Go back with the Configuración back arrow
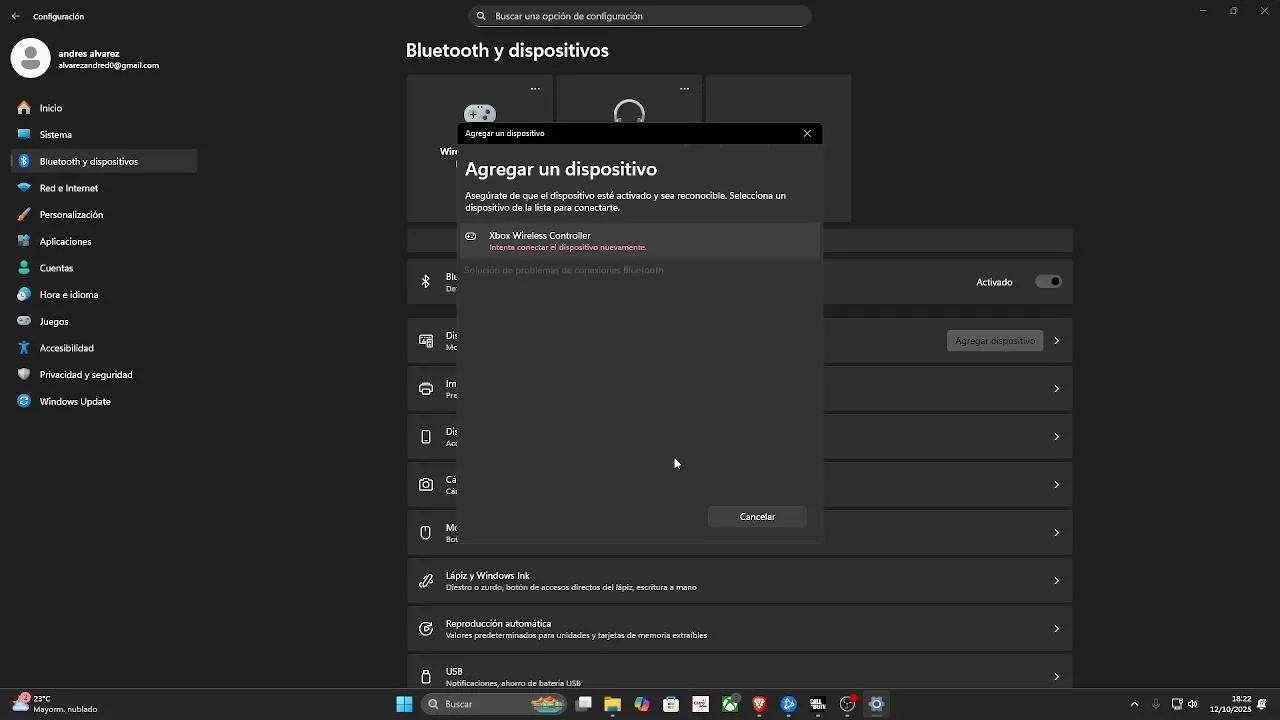Image resolution: width=1280 pixels, height=720 pixels. (x=15, y=16)
